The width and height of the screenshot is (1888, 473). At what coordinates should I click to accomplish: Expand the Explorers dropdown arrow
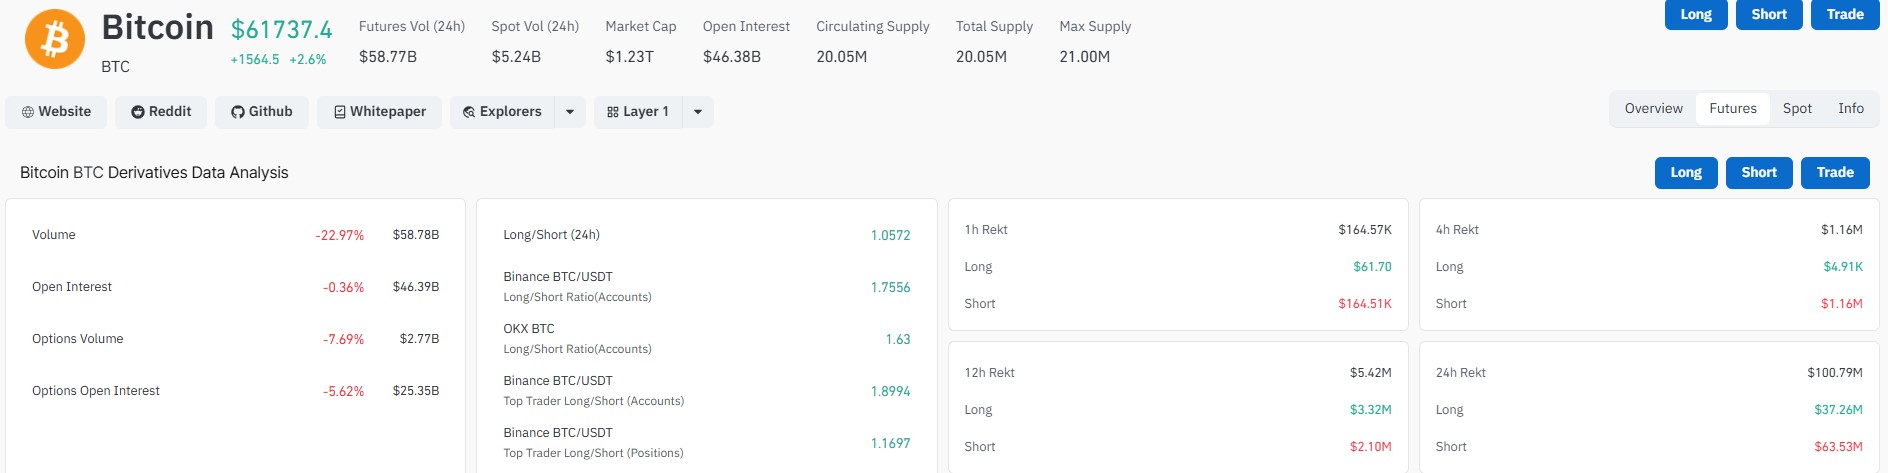tap(570, 112)
